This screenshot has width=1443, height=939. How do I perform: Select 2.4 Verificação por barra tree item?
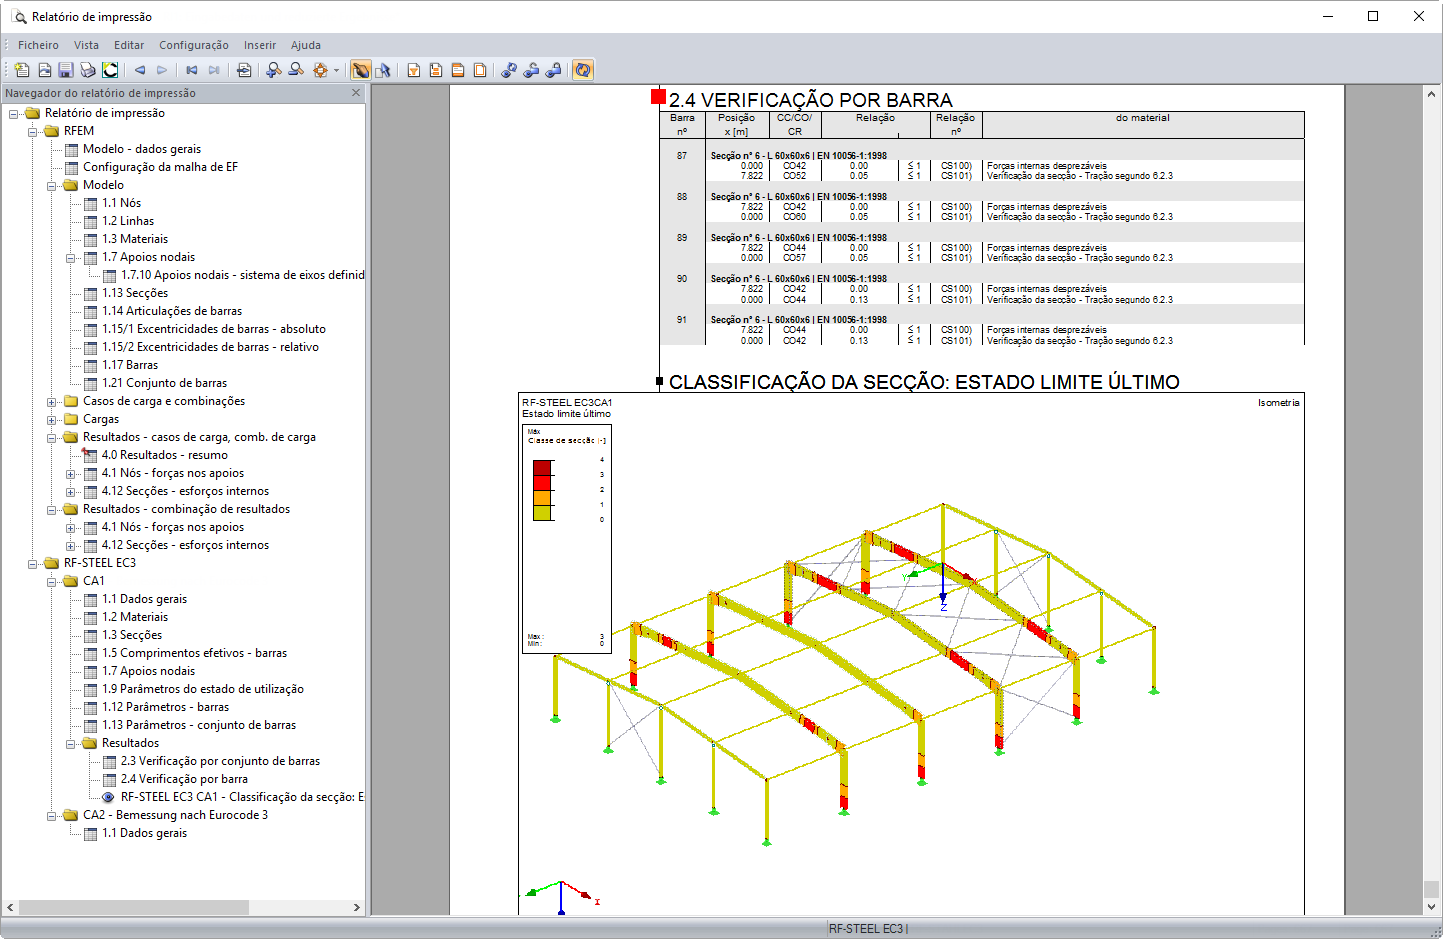(184, 779)
